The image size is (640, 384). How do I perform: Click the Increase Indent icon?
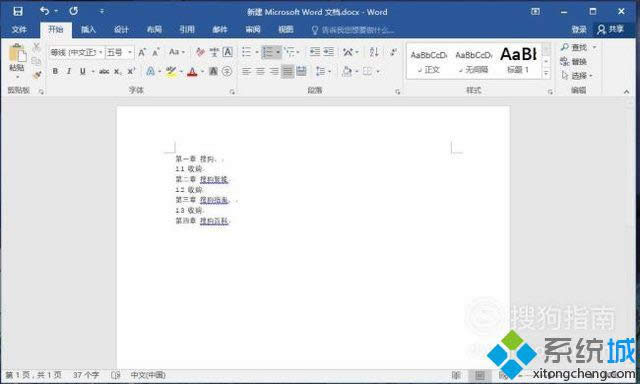tap(329, 52)
